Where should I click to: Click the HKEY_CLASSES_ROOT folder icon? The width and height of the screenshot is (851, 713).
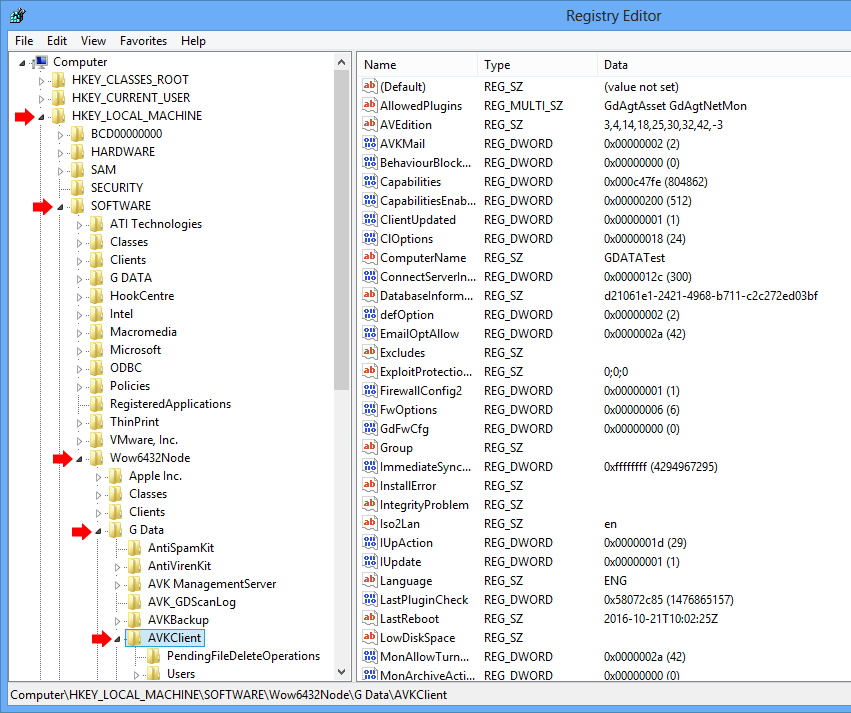coord(59,80)
